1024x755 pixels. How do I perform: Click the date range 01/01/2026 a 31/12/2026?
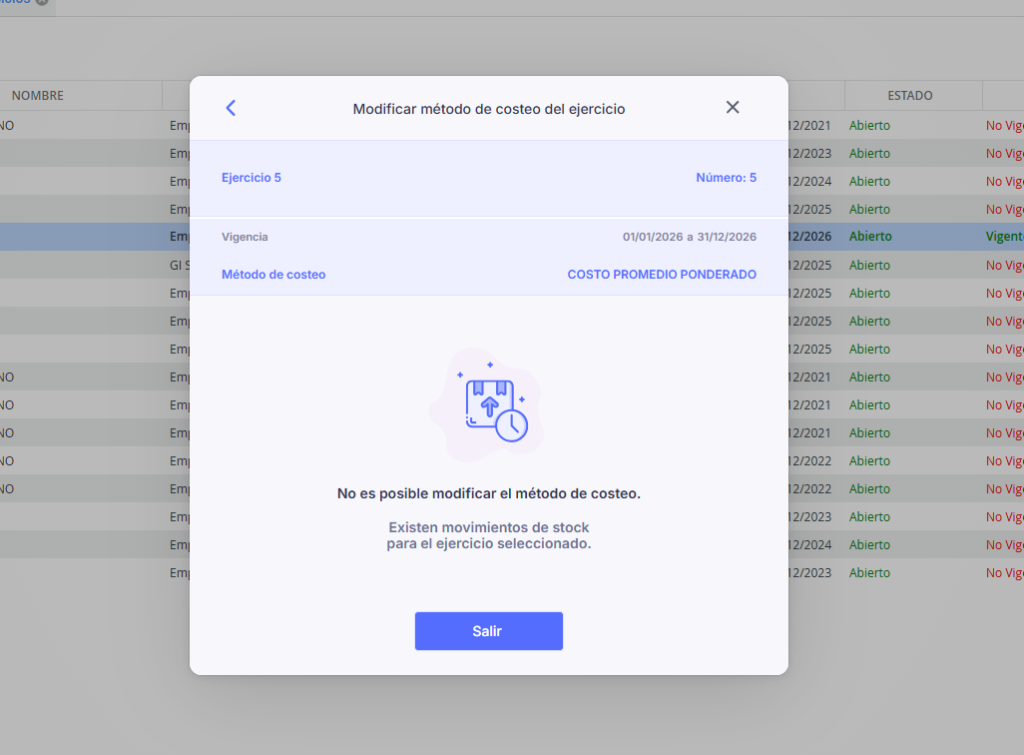point(689,237)
